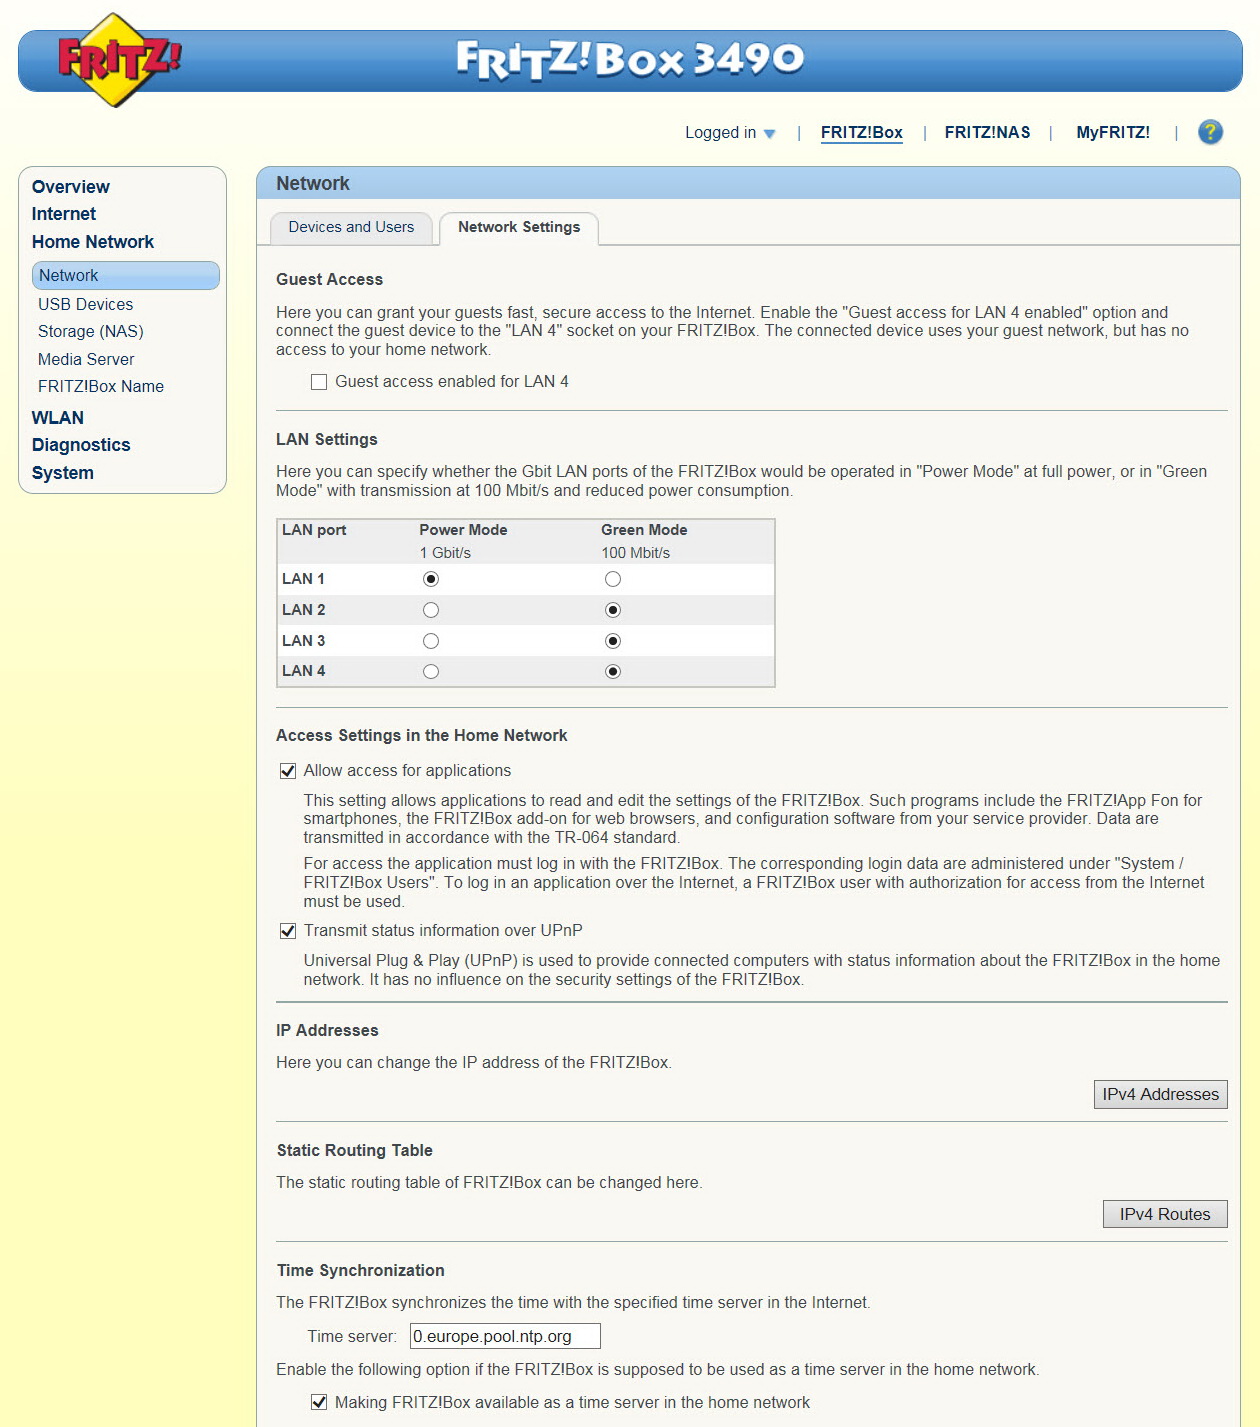This screenshot has width=1260, height=1427.
Task: Open the FRITZ!NAS link
Action: tap(987, 132)
